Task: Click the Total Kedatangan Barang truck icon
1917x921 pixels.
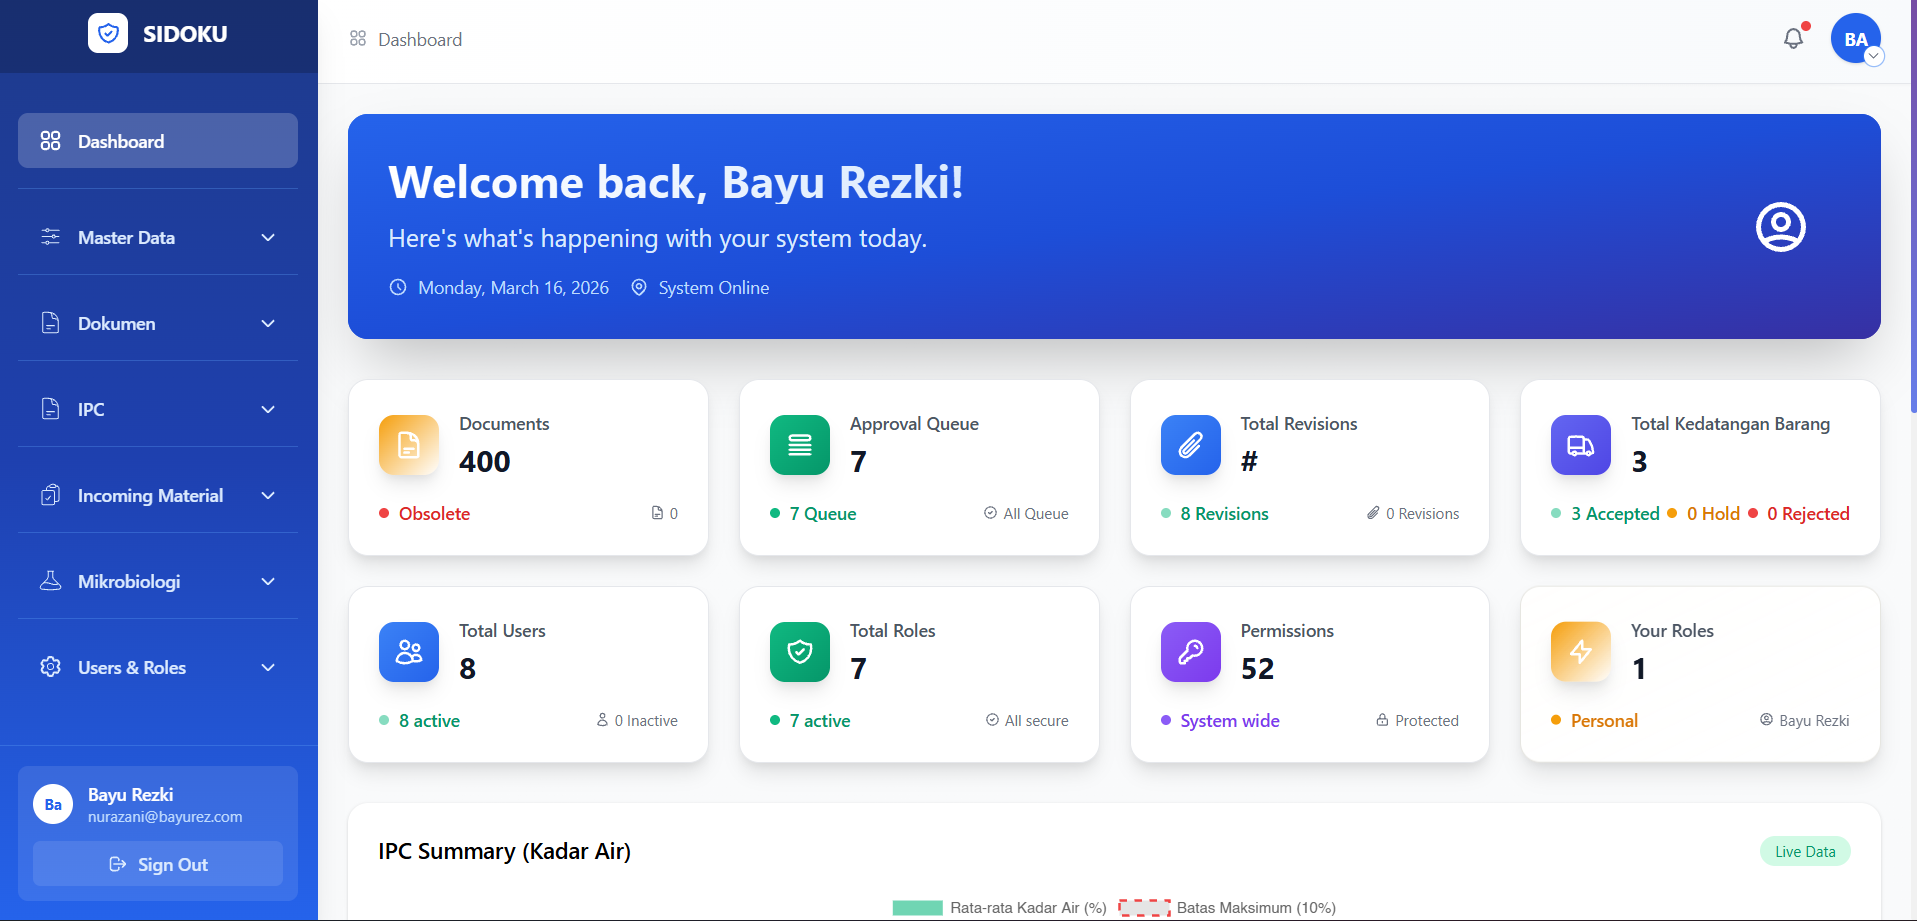Action: (1580, 445)
